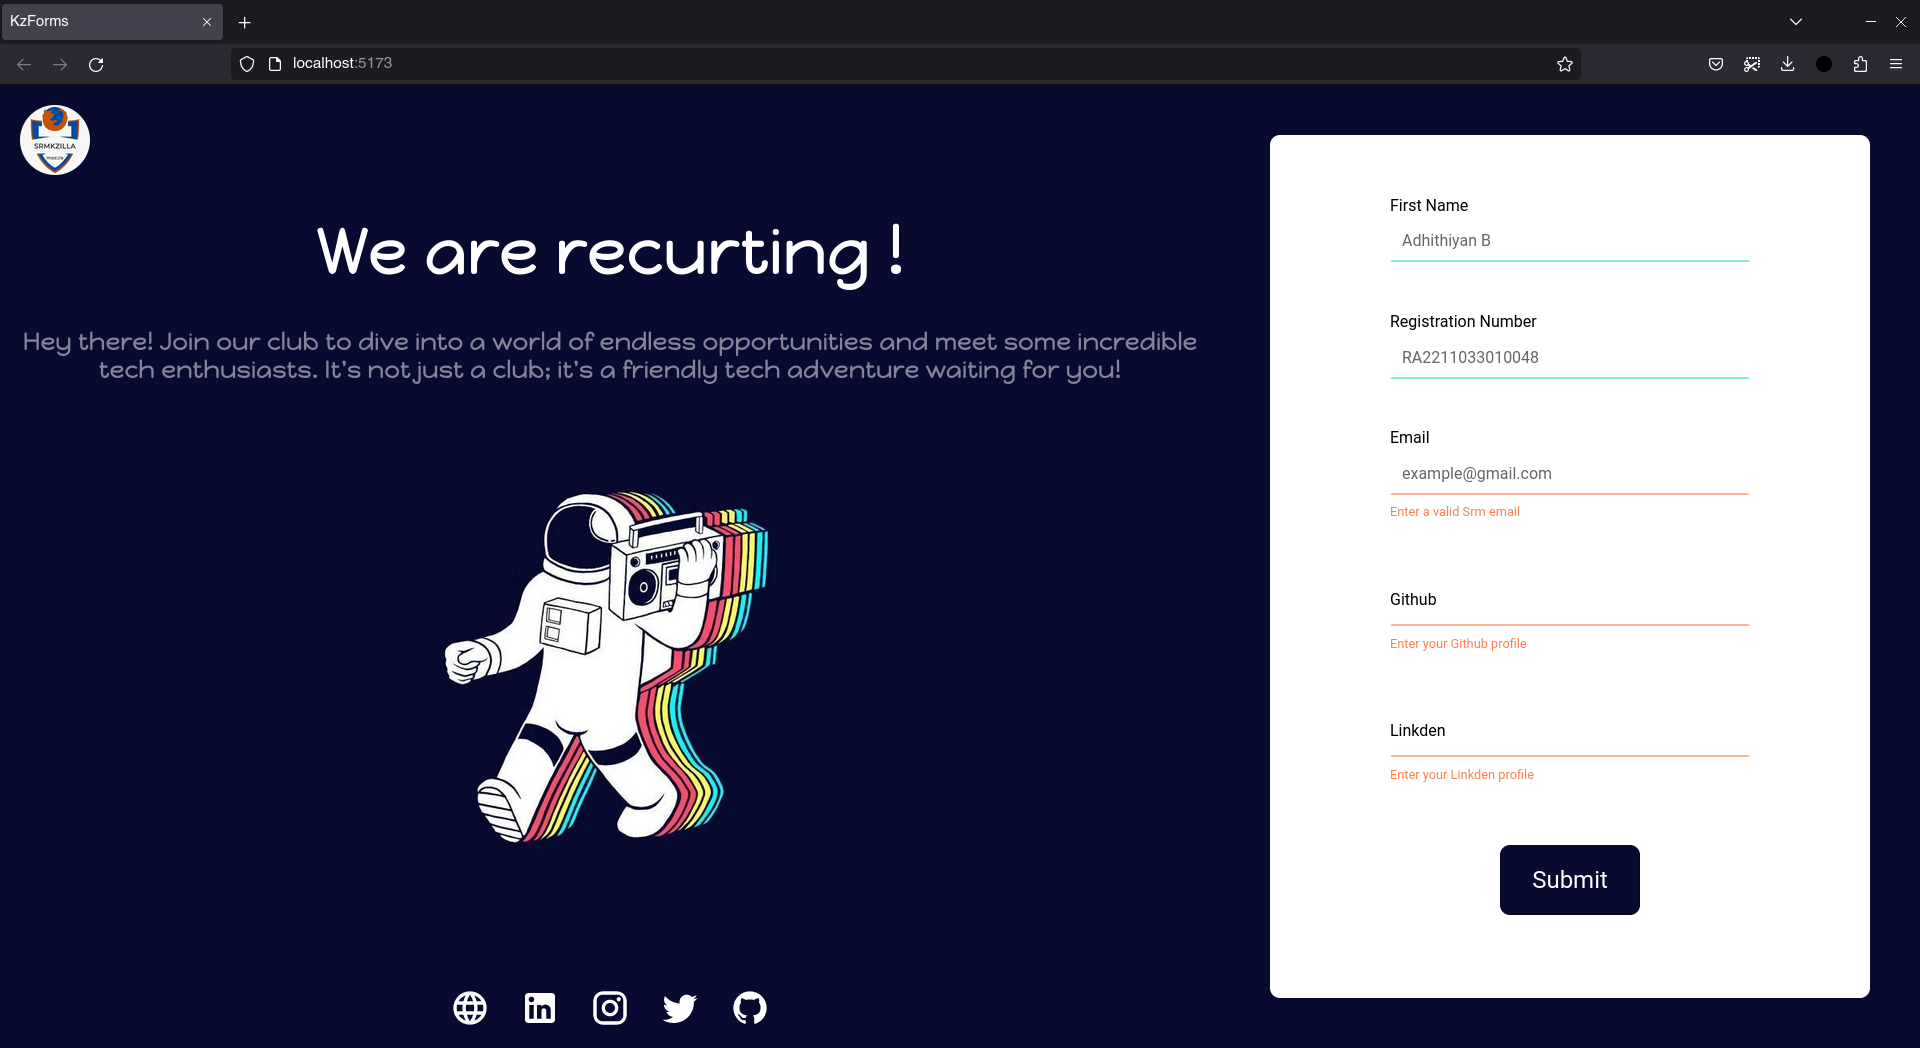1920x1048 pixels.
Task: Open the LinkedIn social icon
Action: [540, 1008]
